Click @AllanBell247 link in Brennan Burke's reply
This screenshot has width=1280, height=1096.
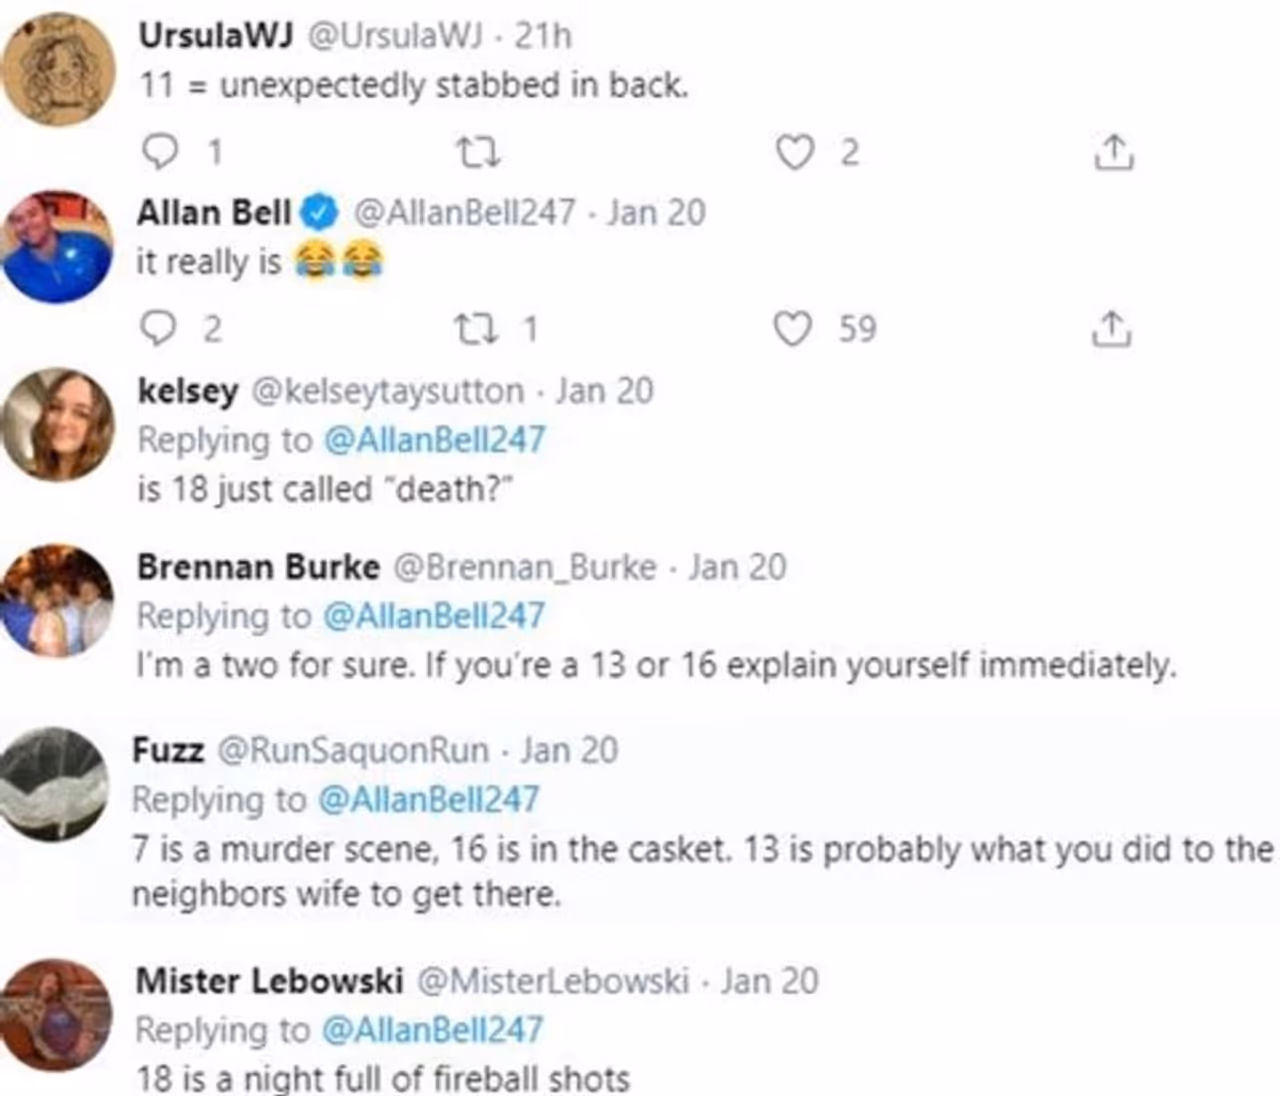(x=435, y=616)
